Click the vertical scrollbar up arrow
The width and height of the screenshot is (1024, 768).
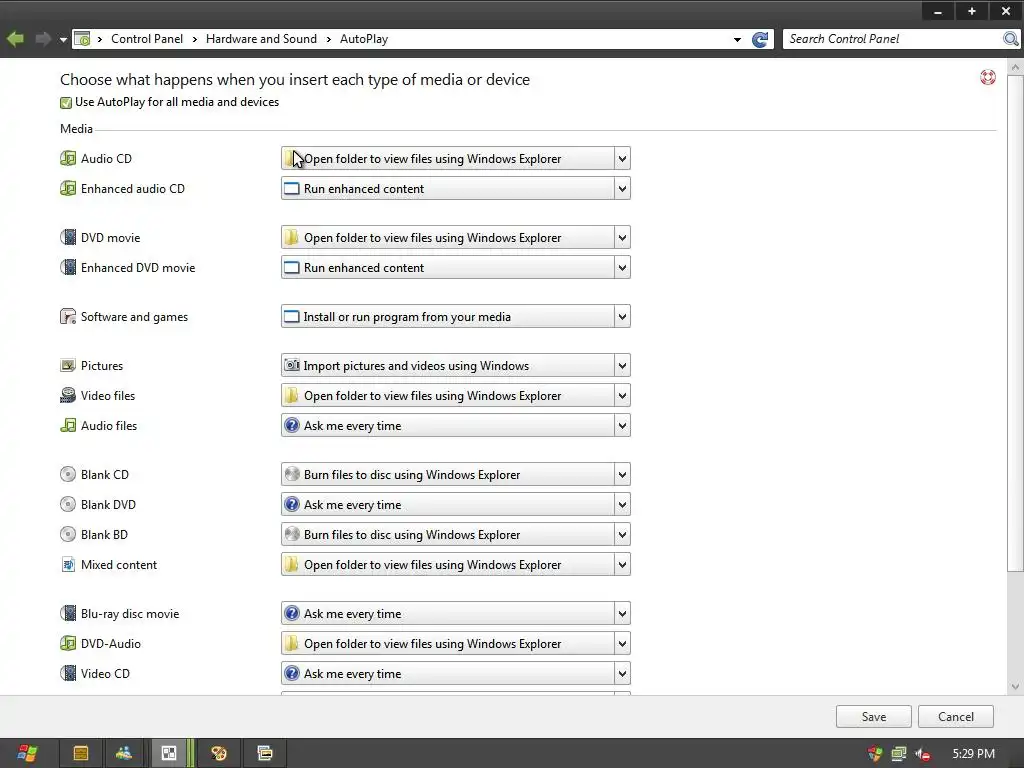(1015, 67)
